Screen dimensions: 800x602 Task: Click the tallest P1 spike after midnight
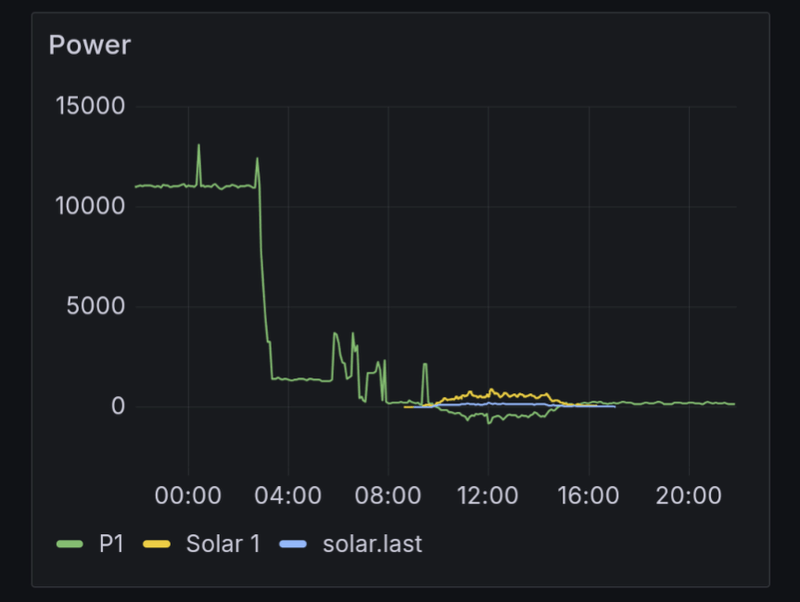(198, 146)
